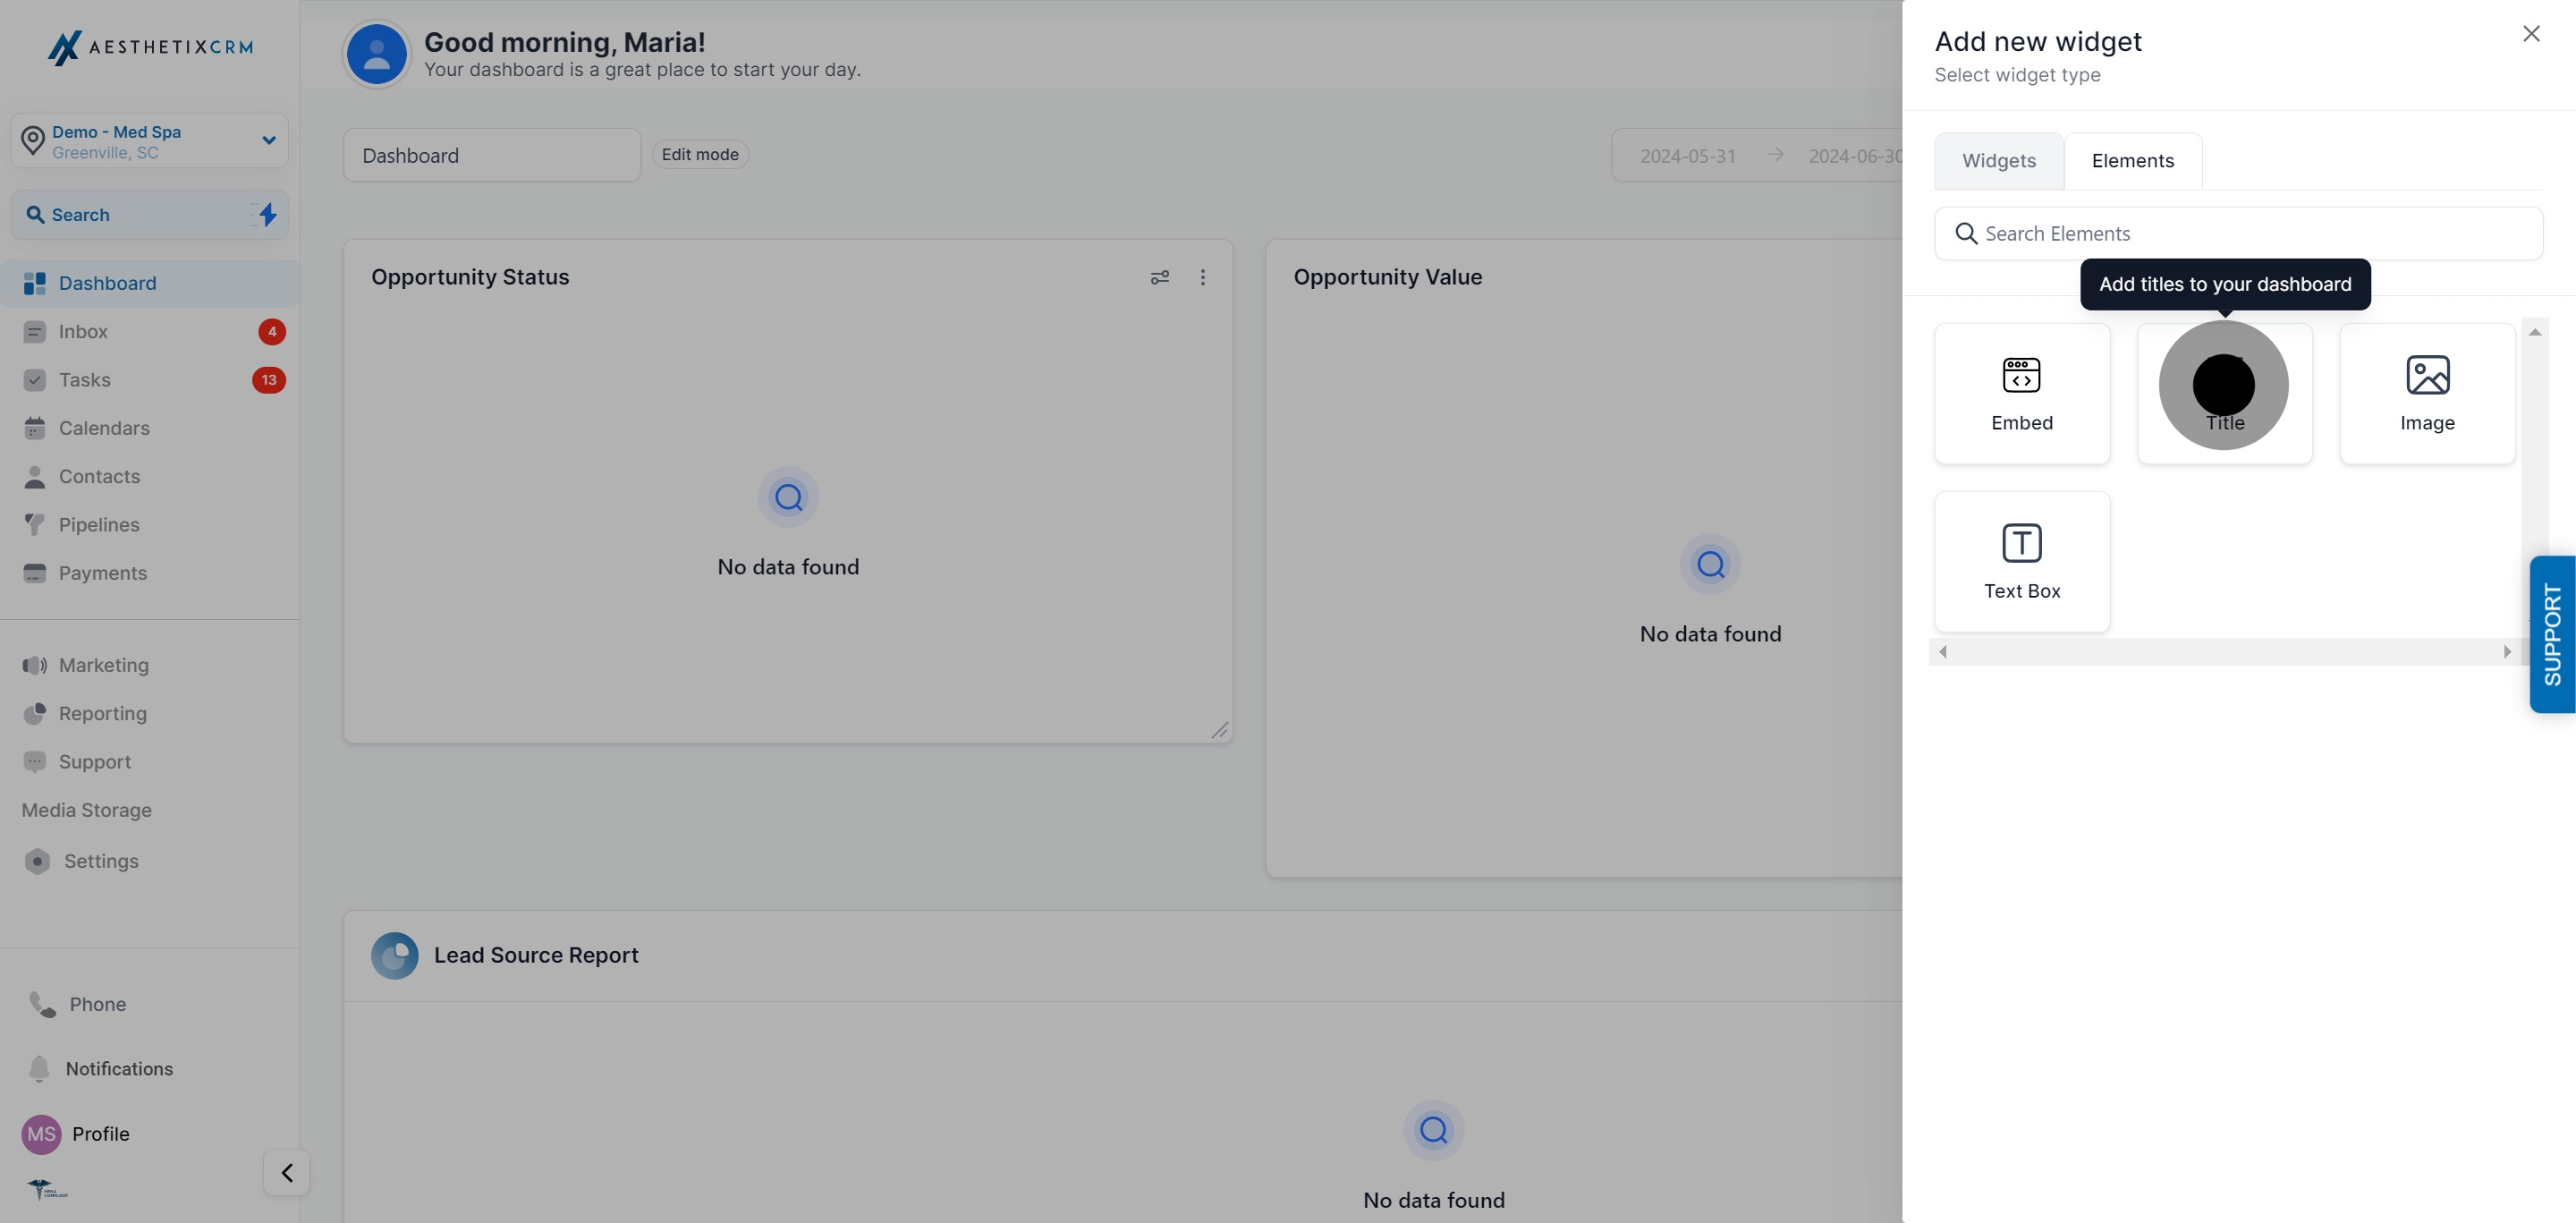Click the AesthetixCRM logo
The image size is (2576, 1223).
(x=150, y=47)
